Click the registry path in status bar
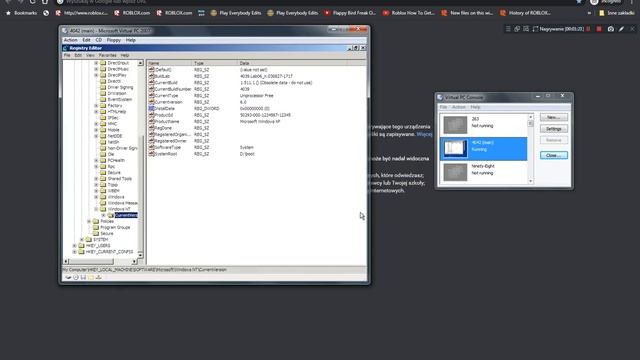 coord(145,270)
